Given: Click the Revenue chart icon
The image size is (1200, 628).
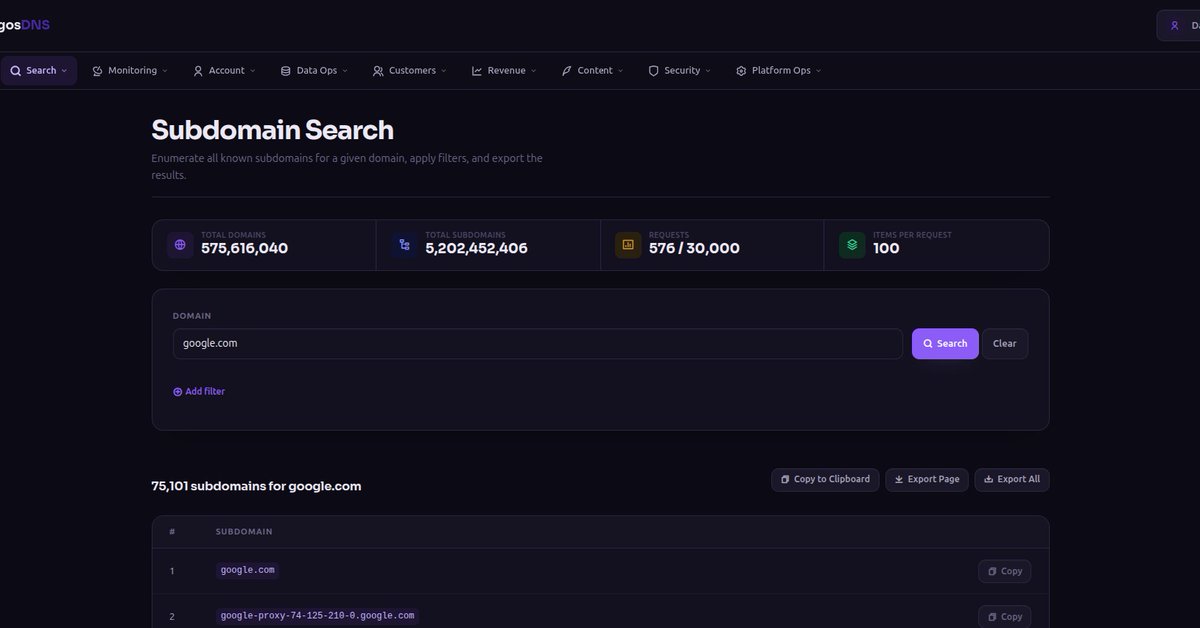Looking at the screenshot, I should pos(477,71).
